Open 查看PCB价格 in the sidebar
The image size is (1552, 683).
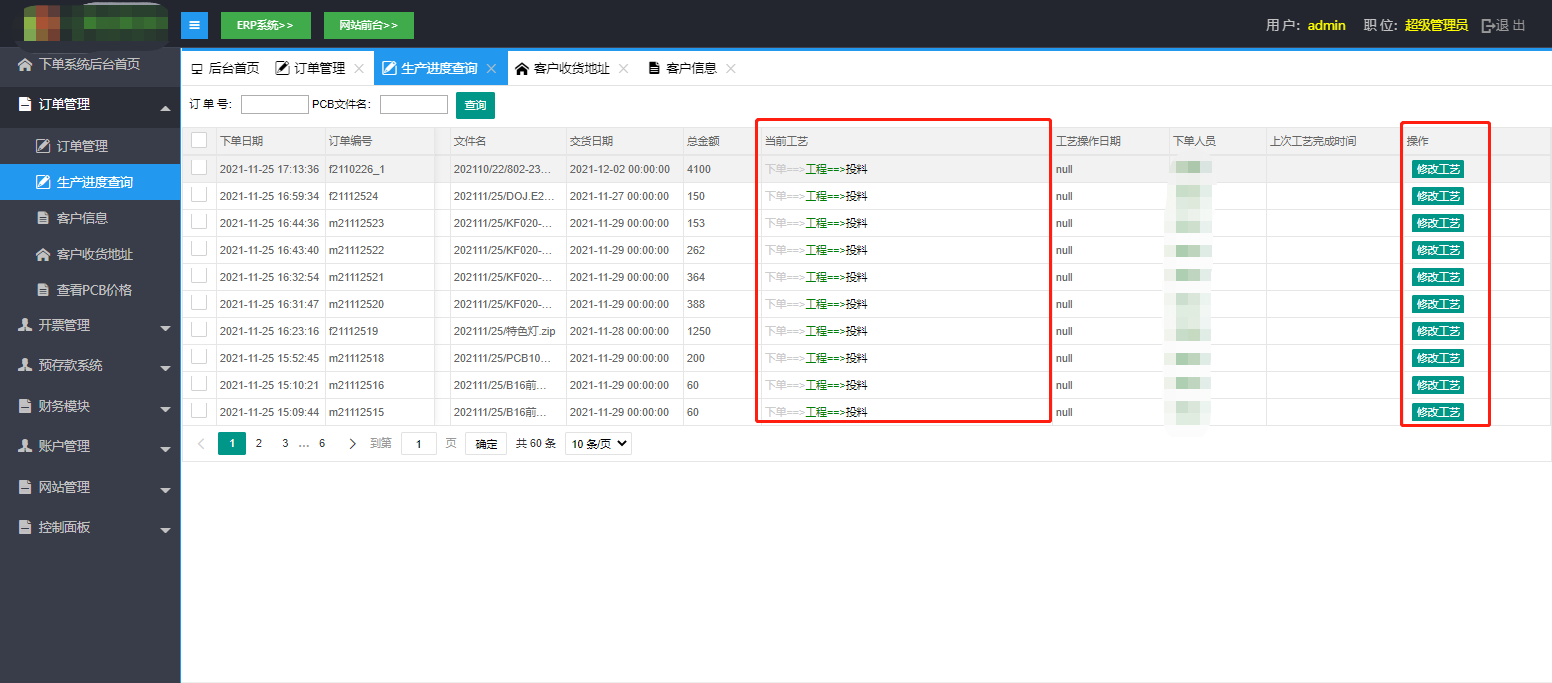(x=94, y=290)
